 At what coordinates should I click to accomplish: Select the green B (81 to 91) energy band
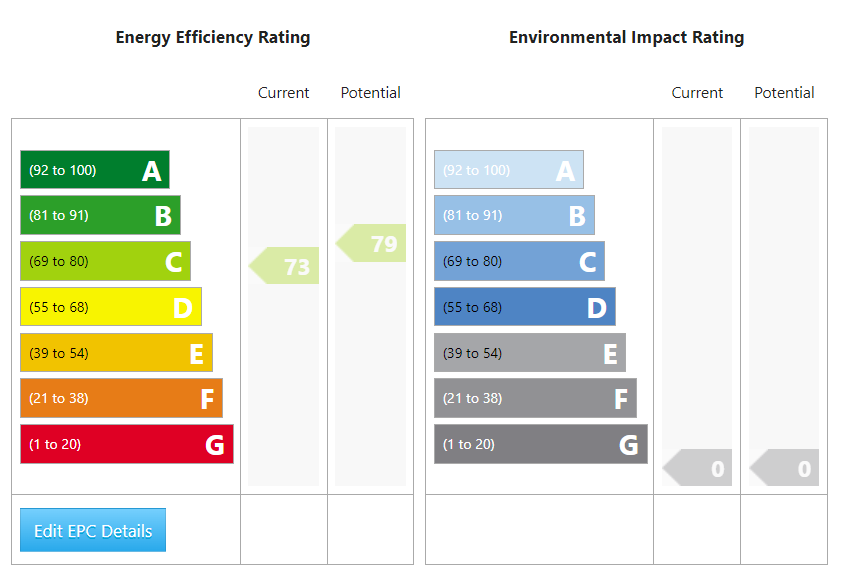(100, 215)
